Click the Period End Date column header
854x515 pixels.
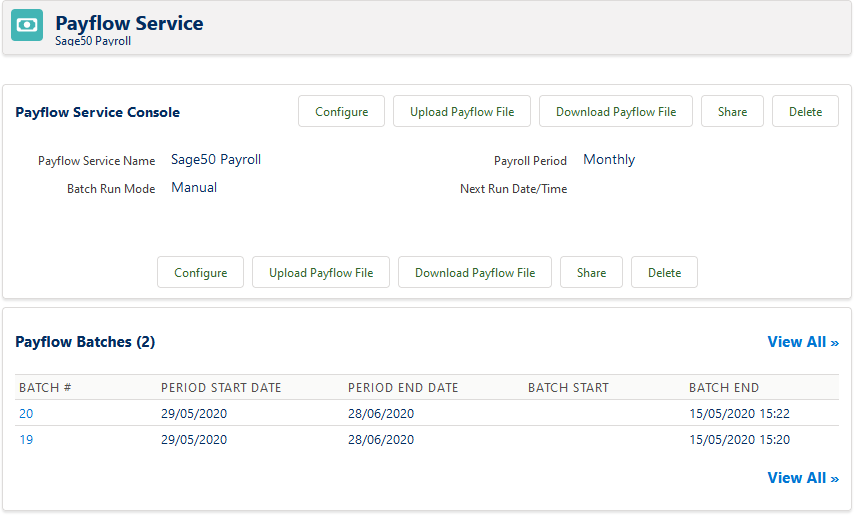[x=403, y=388]
